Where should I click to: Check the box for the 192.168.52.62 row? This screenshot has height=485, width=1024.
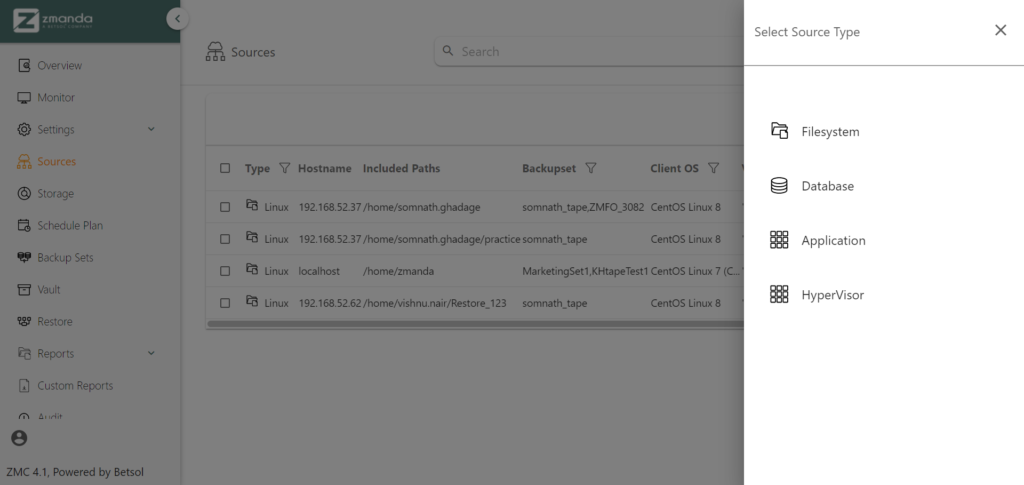click(225, 303)
